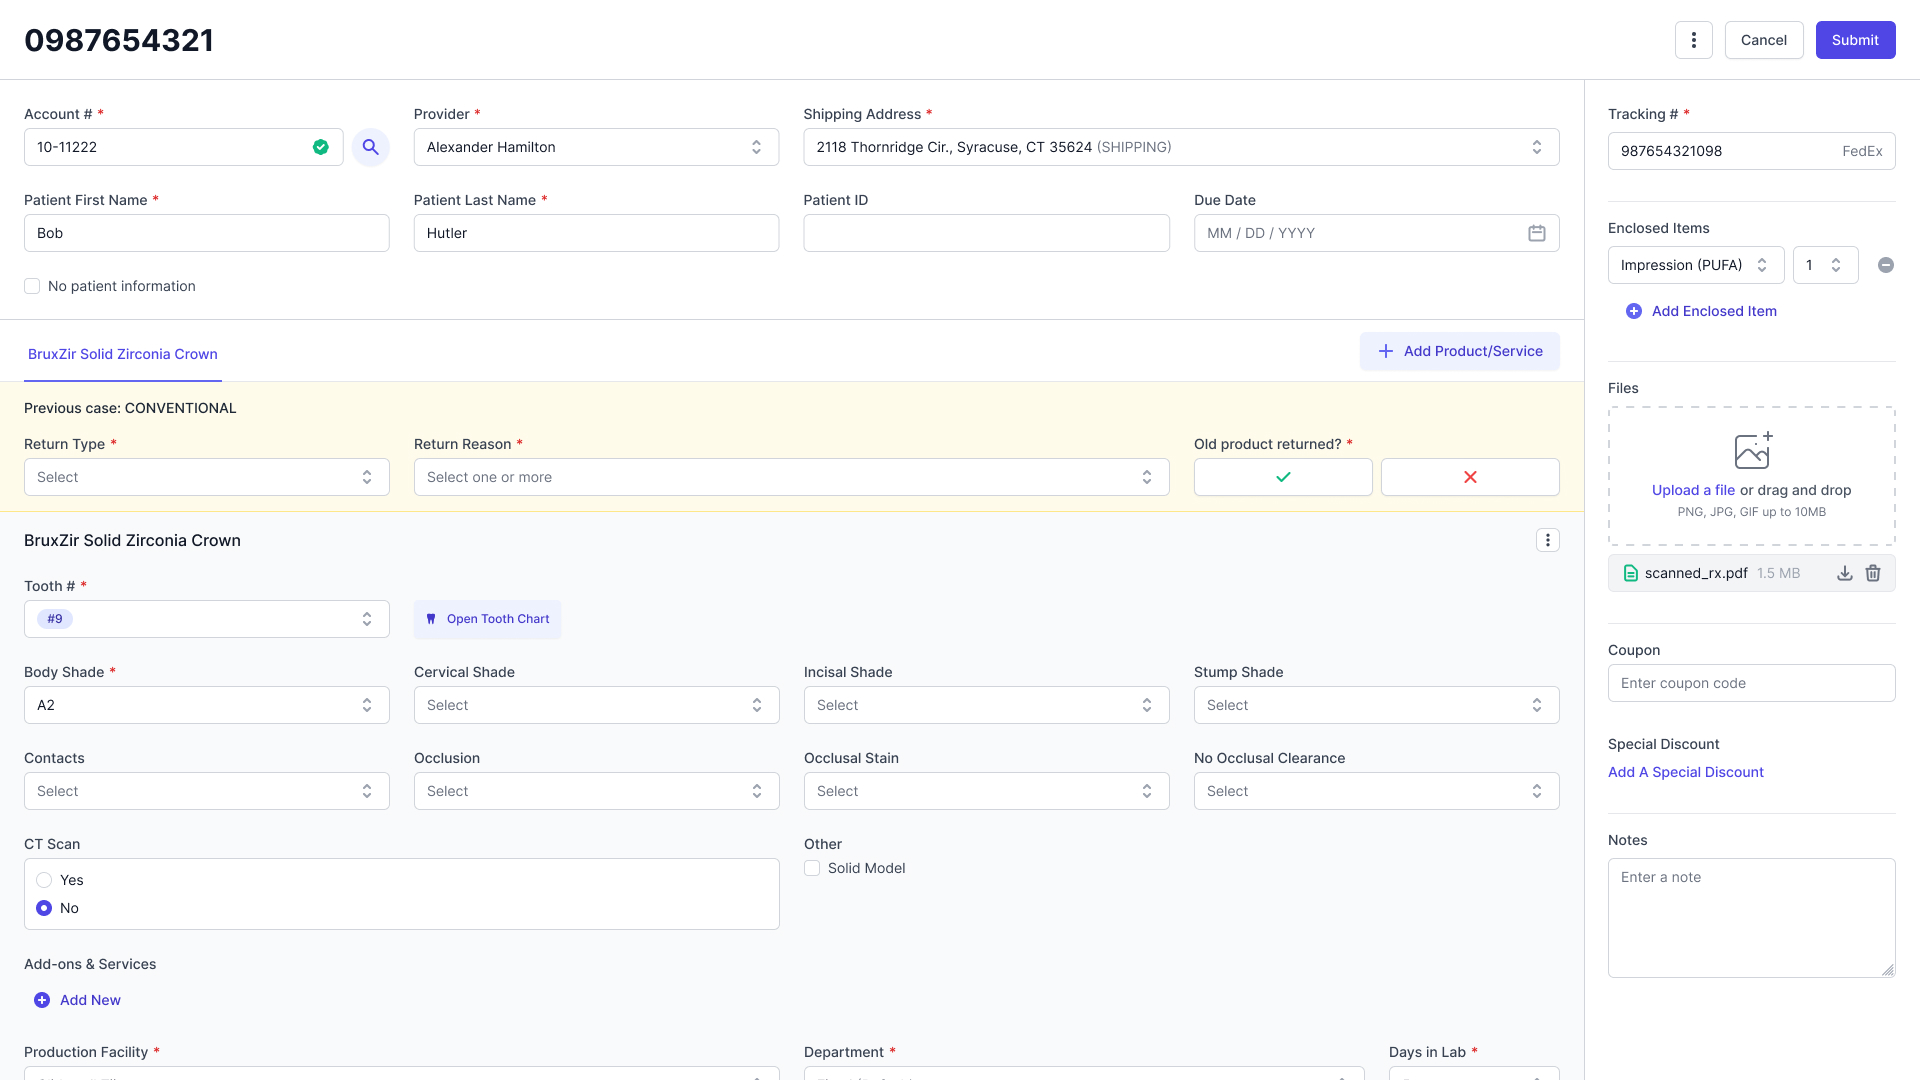The image size is (1920, 1080).
Task: Click the Add A Special Discount link
Action: (x=1685, y=772)
